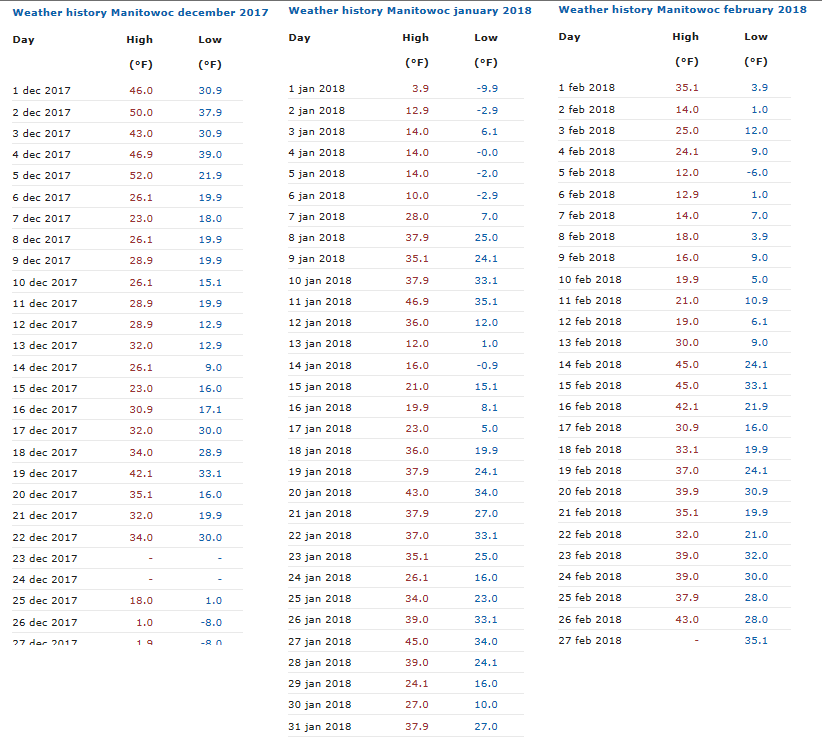This screenshot has width=822, height=744.
Task: Click the 15.1 low on 10 dec 2017
Action: coord(210,282)
